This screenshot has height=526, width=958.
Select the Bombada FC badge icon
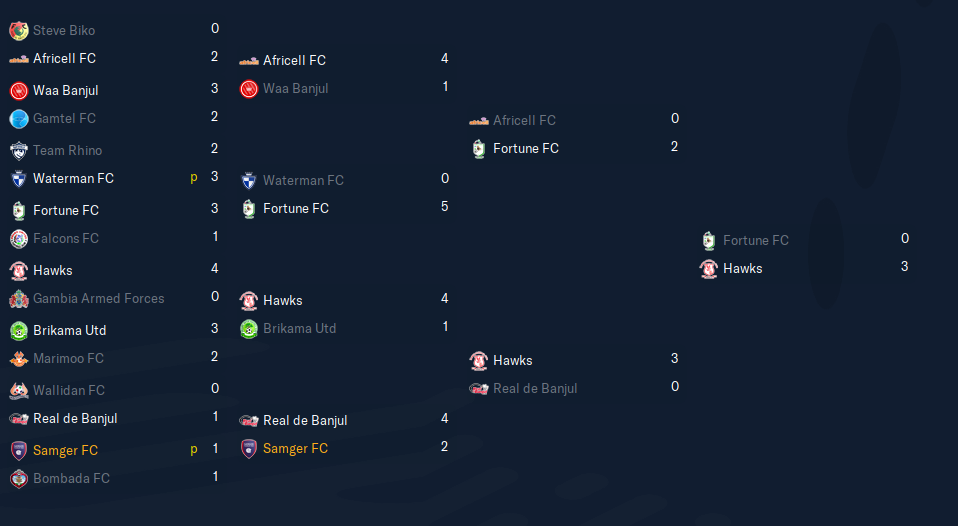coord(19,479)
